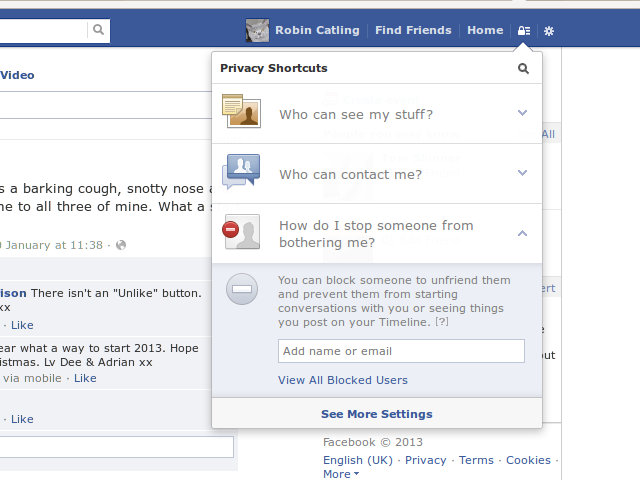Select 'How do I stop someone from bothering me?'
Image resolution: width=640 pixels, height=480 pixels.
point(377,233)
